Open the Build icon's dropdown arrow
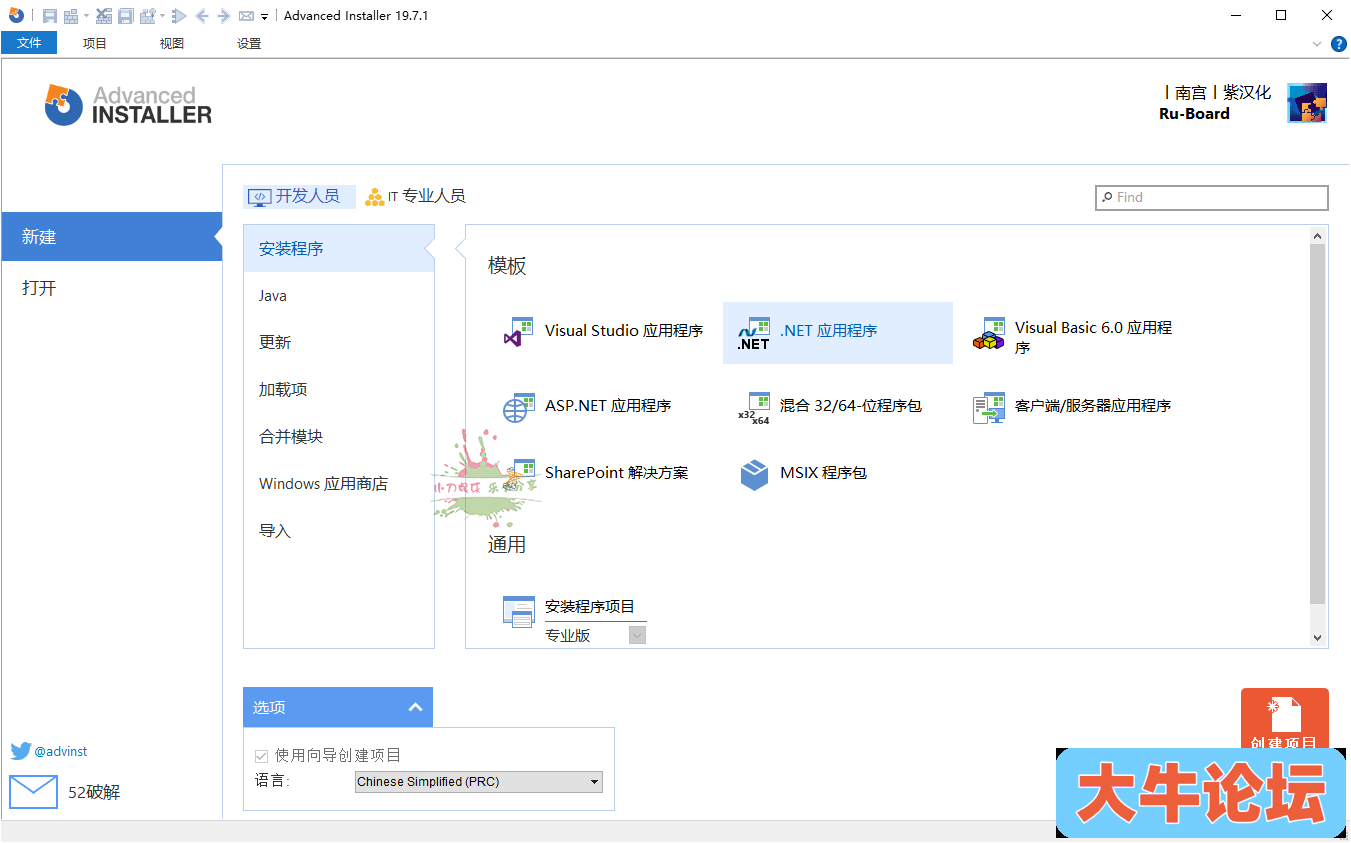 pyautogui.click(x=86, y=15)
